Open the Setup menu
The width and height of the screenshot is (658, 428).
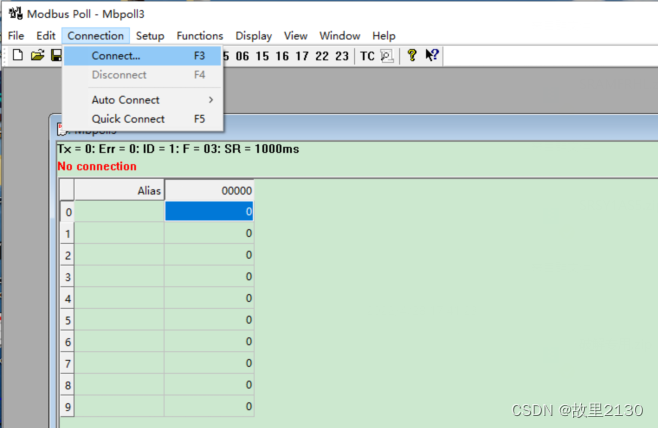point(150,36)
